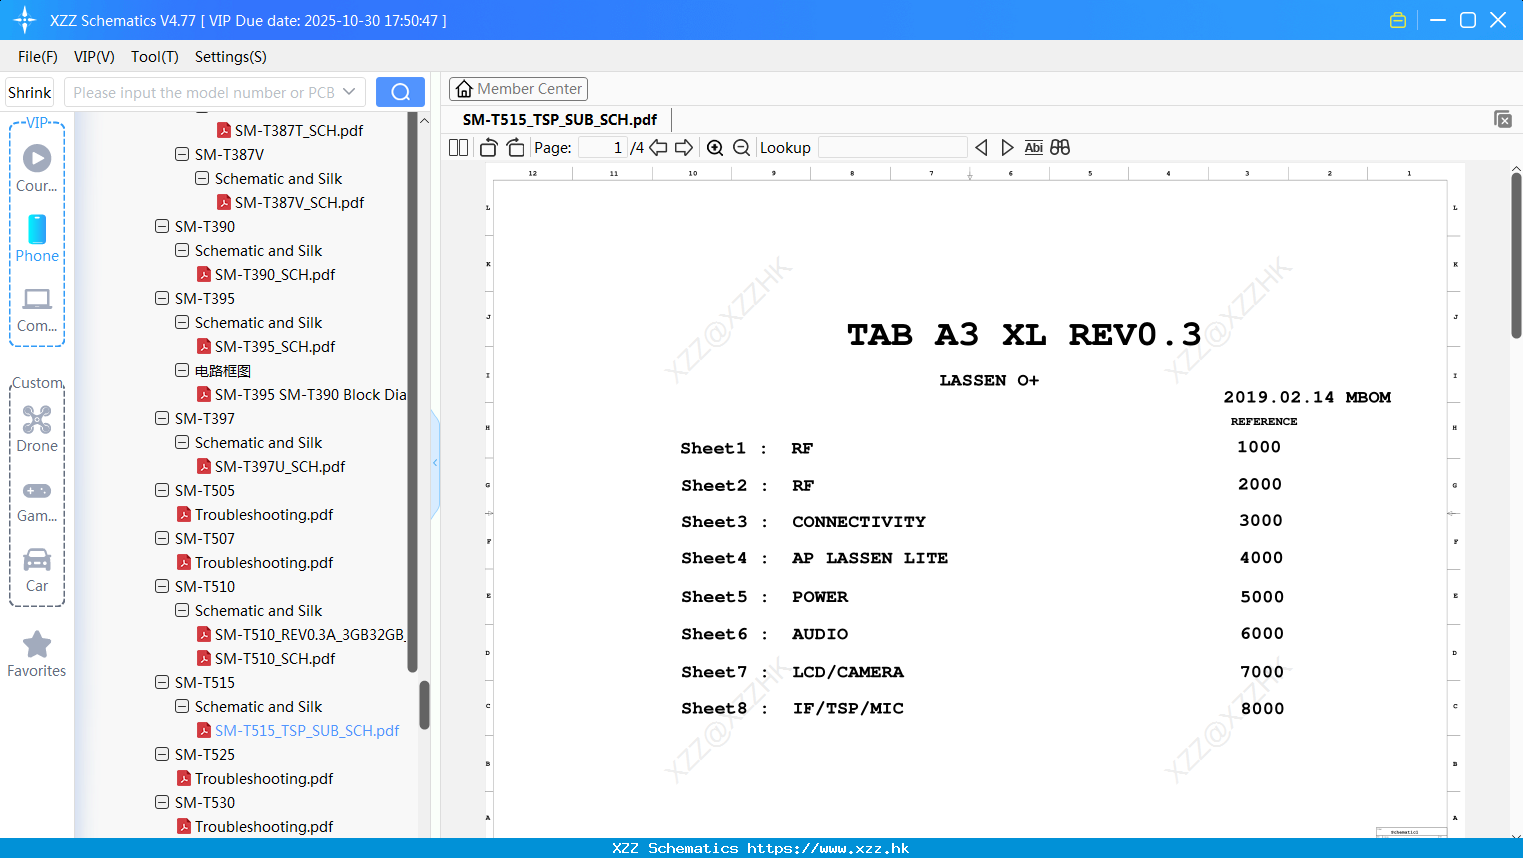Zoom out of the schematic
Viewport: 1523px width, 858px height.
(x=741, y=148)
